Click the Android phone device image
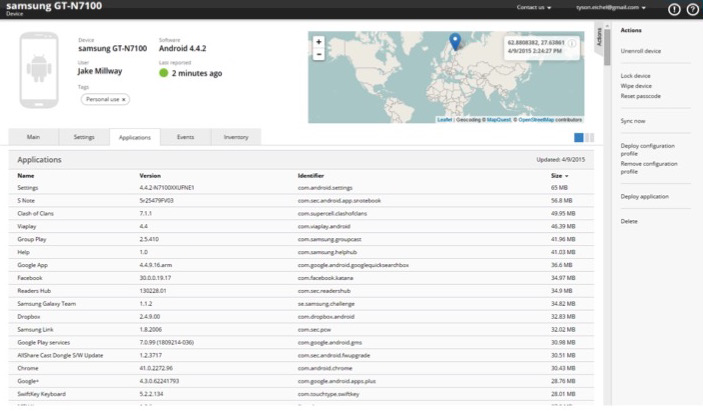 [39, 70]
